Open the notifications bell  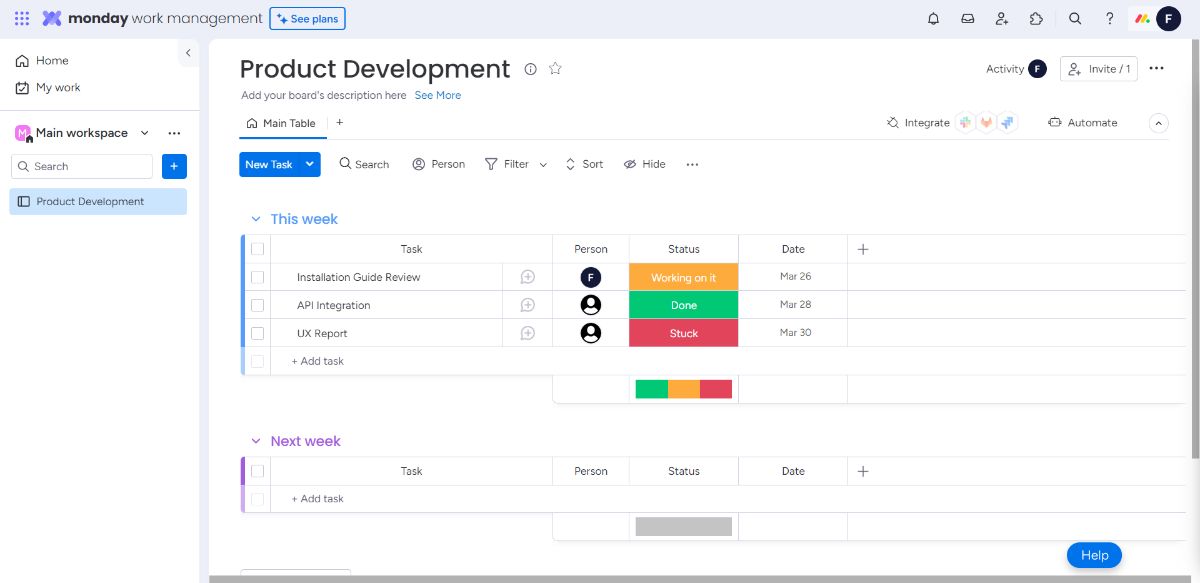tap(933, 18)
